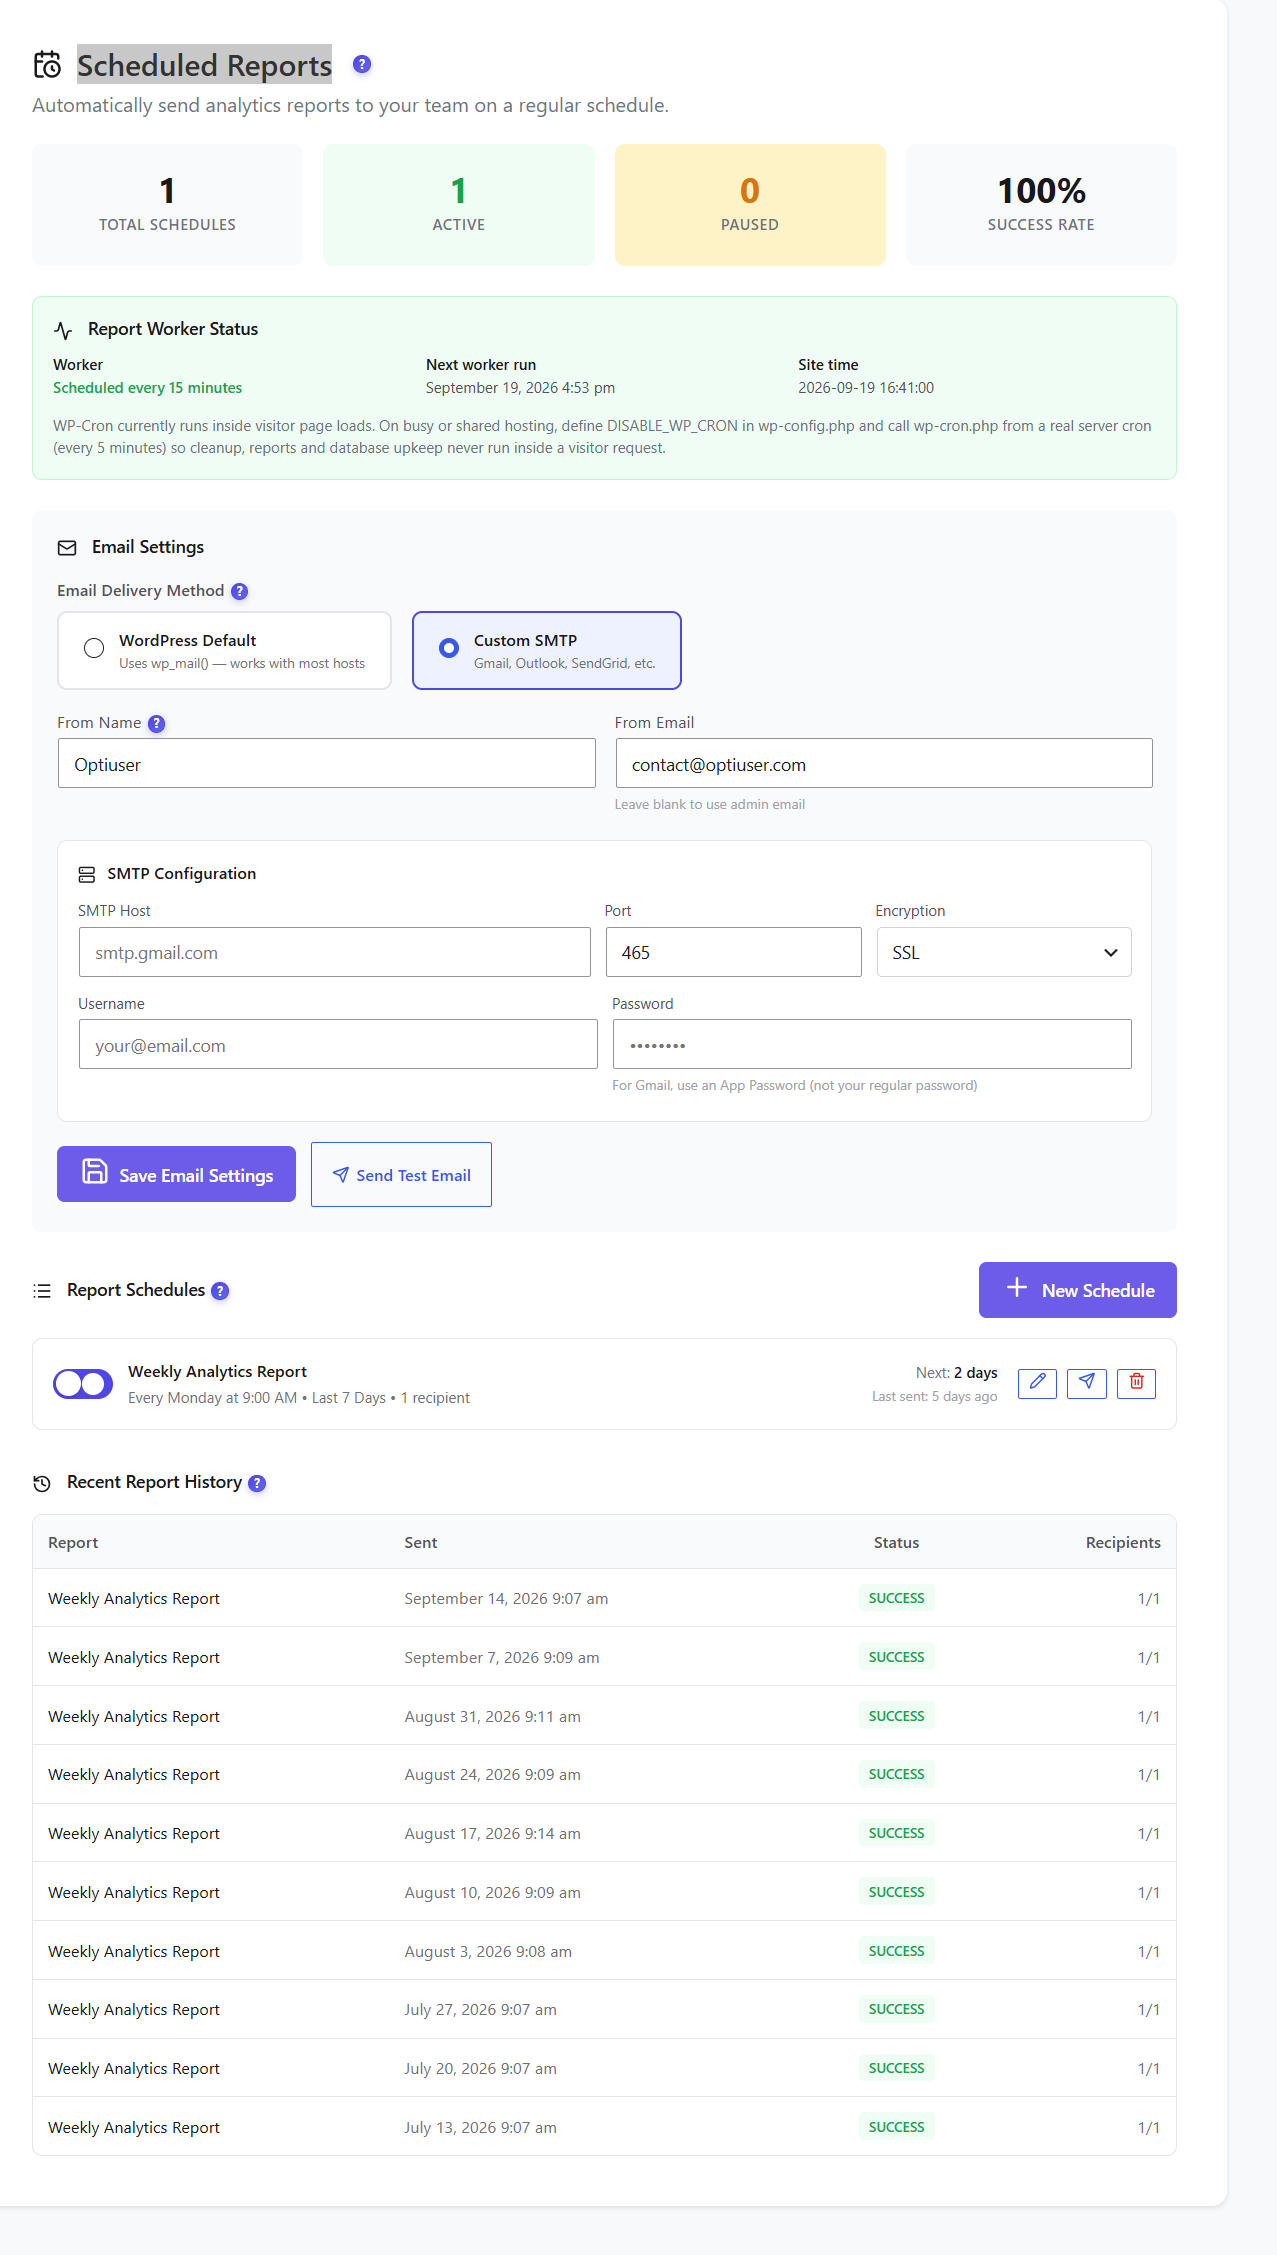Click next worker run 'September 19, 2026 4:53 pm'

tap(520, 388)
